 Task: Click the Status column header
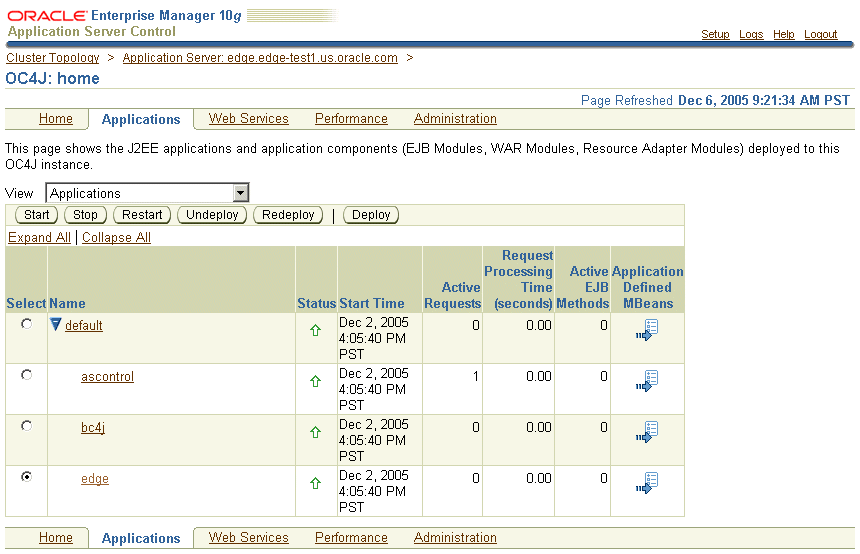[316, 303]
